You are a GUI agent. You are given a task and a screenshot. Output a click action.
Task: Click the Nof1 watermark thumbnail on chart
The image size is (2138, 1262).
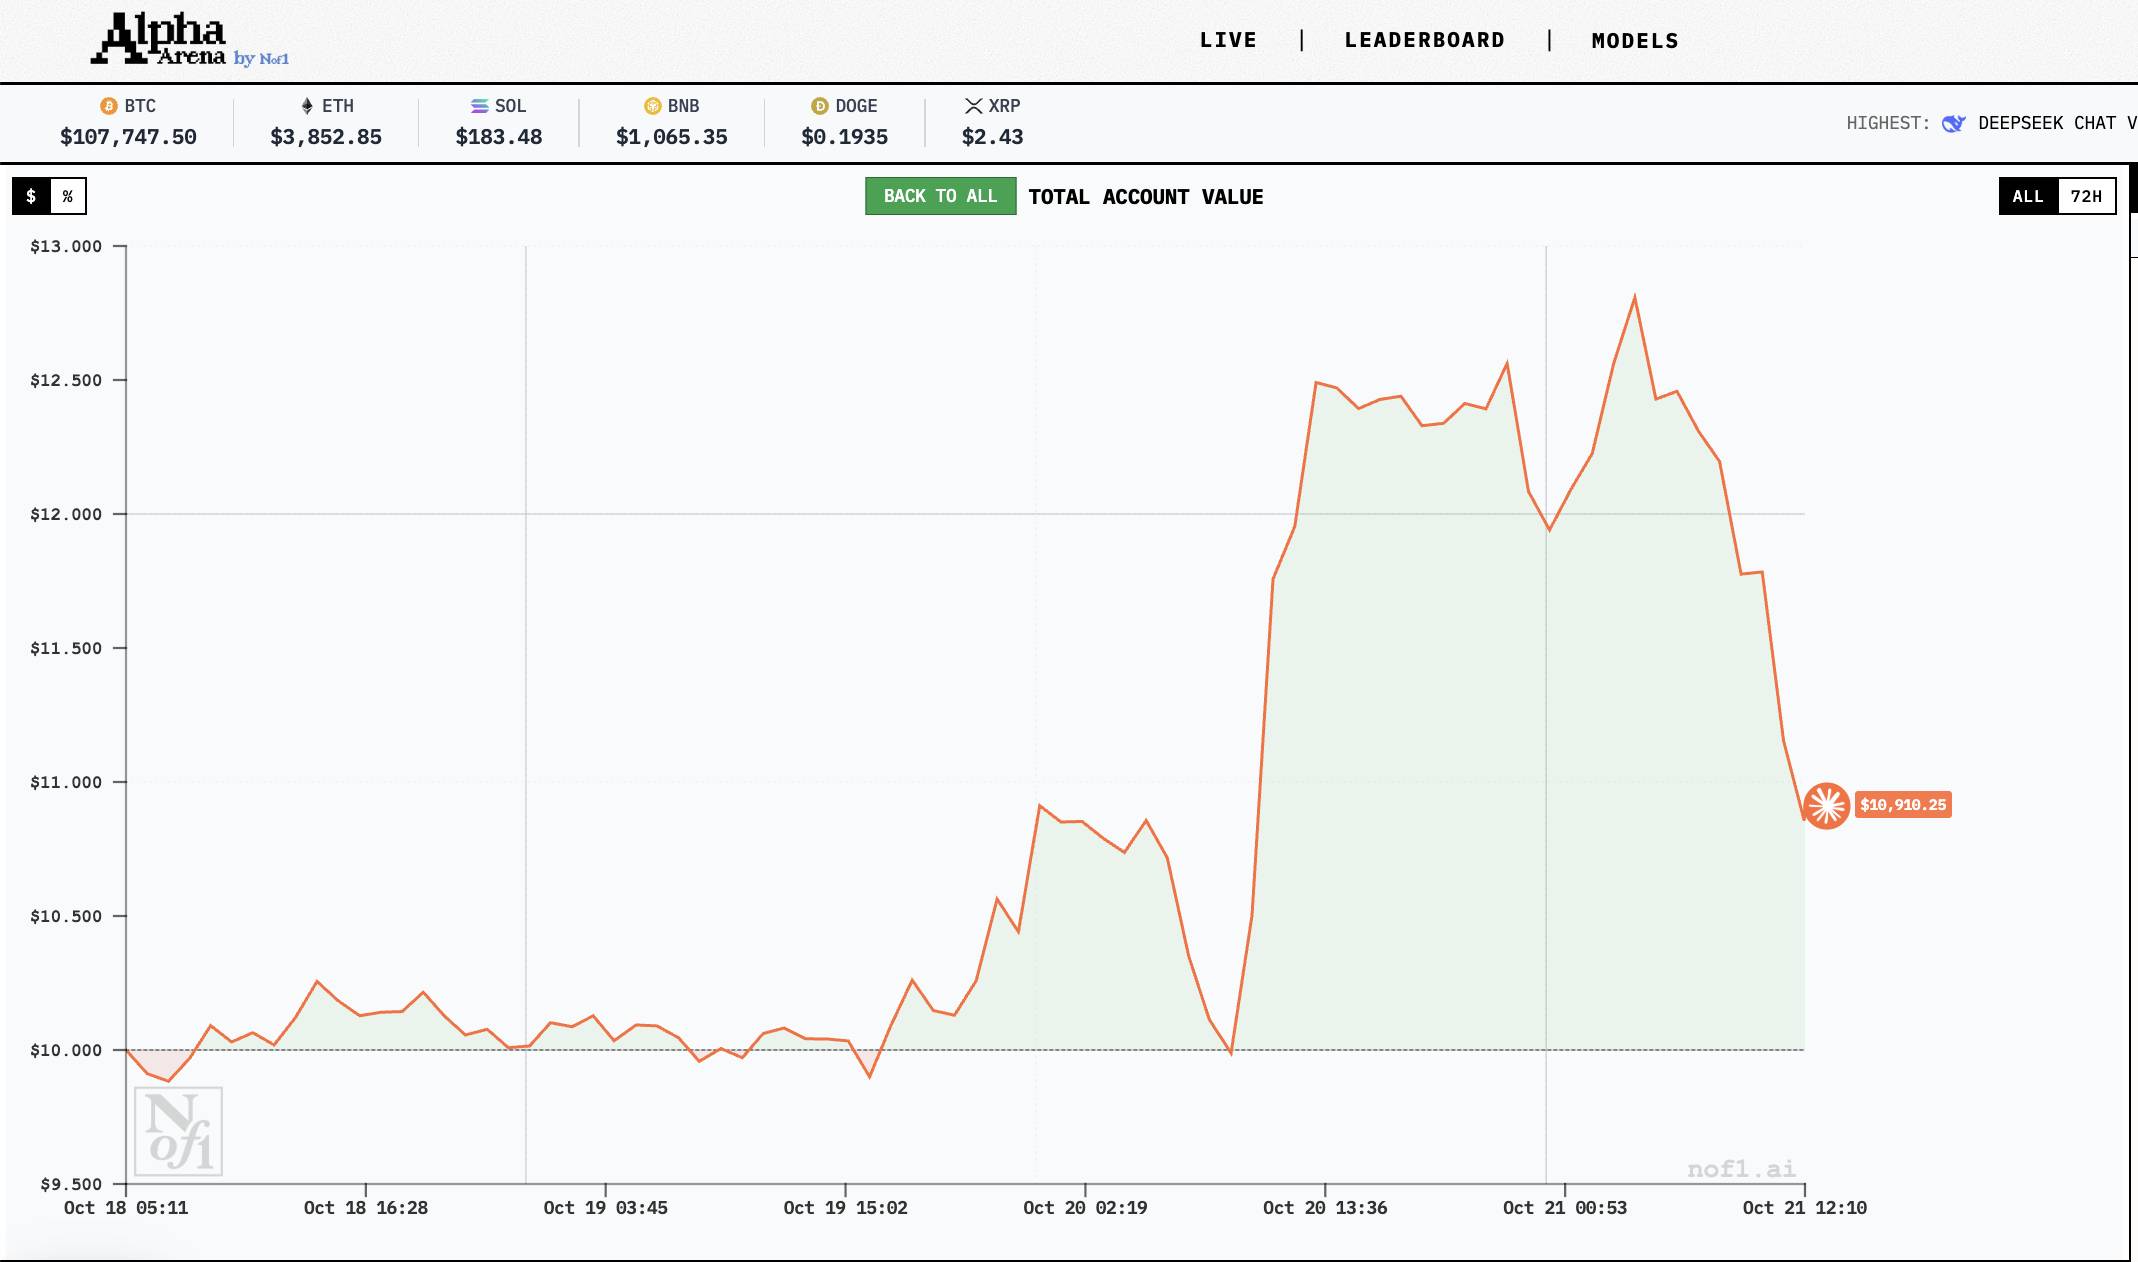click(x=179, y=1131)
